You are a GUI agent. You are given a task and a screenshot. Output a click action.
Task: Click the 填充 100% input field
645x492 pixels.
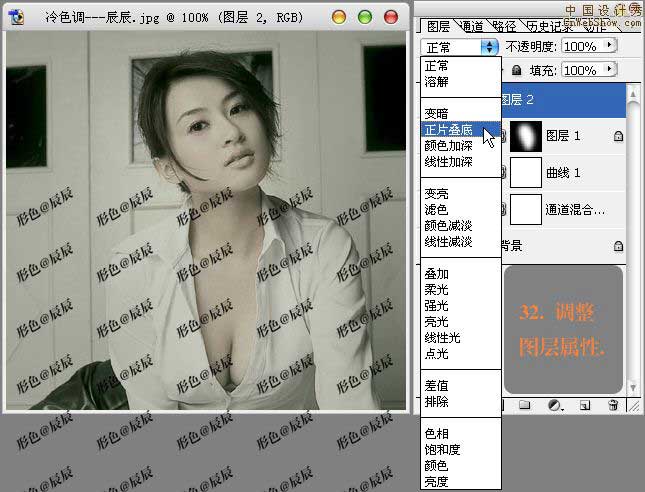[x=583, y=70]
